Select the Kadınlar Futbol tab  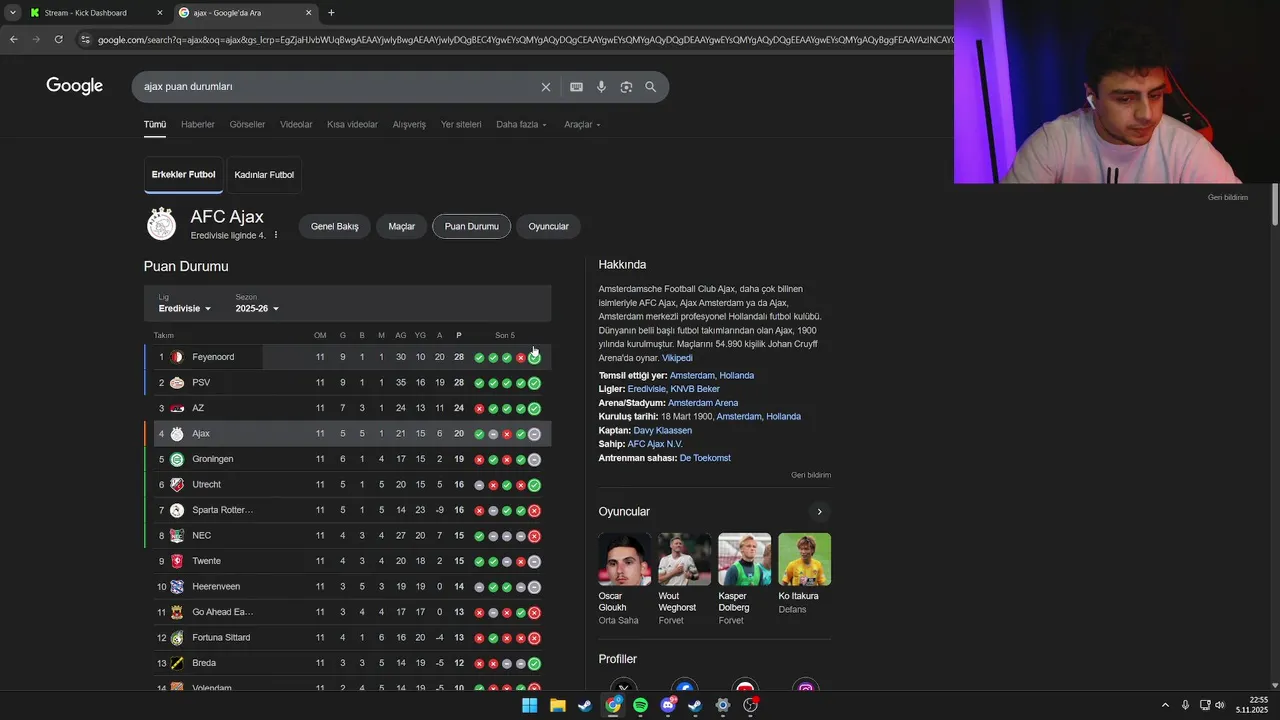click(264, 175)
